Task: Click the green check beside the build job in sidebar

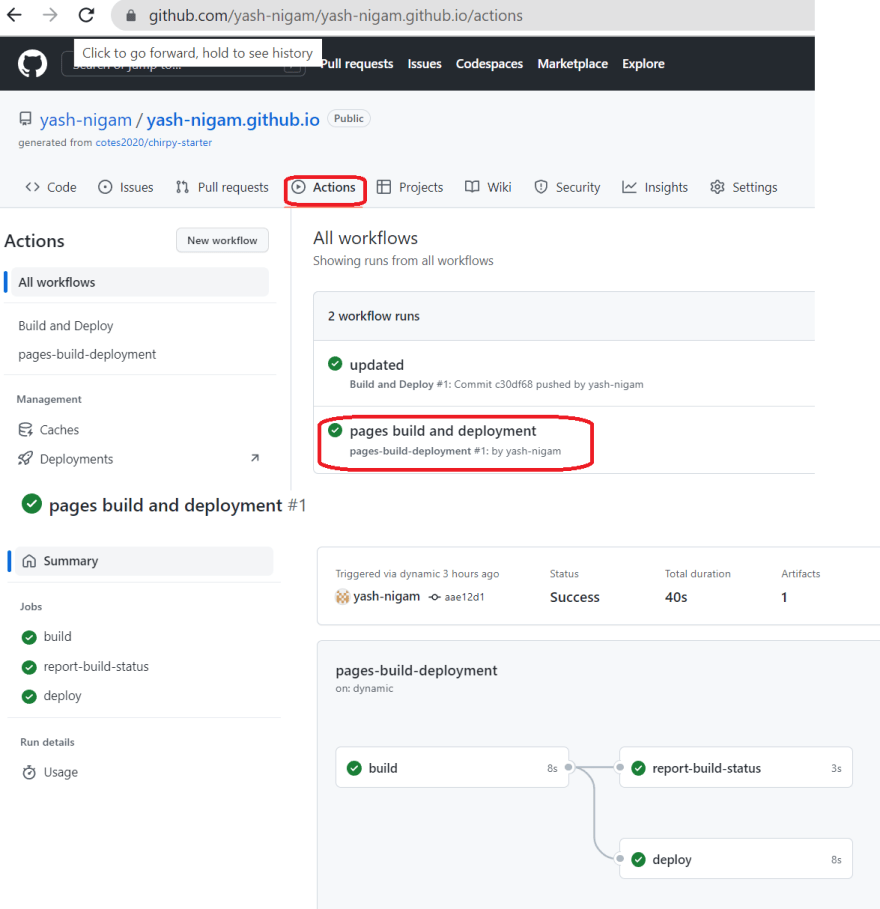Action: [x=29, y=637]
